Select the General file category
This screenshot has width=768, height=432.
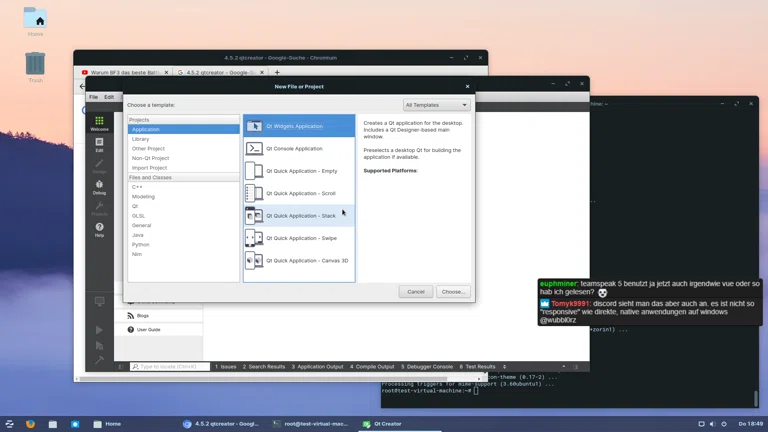[x=184, y=225]
